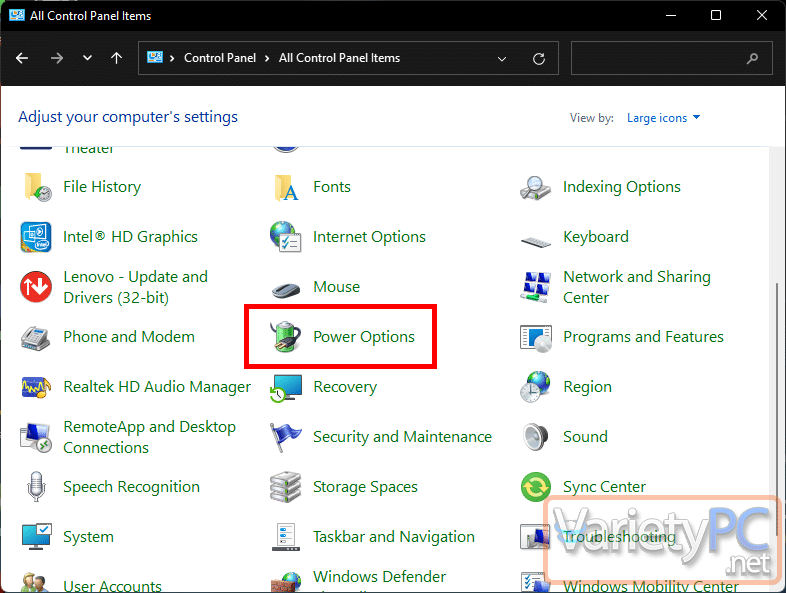Click the Realtek HD Audio Manager label
Viewport: 786px width, 593px height.
(x=157, y=387)
